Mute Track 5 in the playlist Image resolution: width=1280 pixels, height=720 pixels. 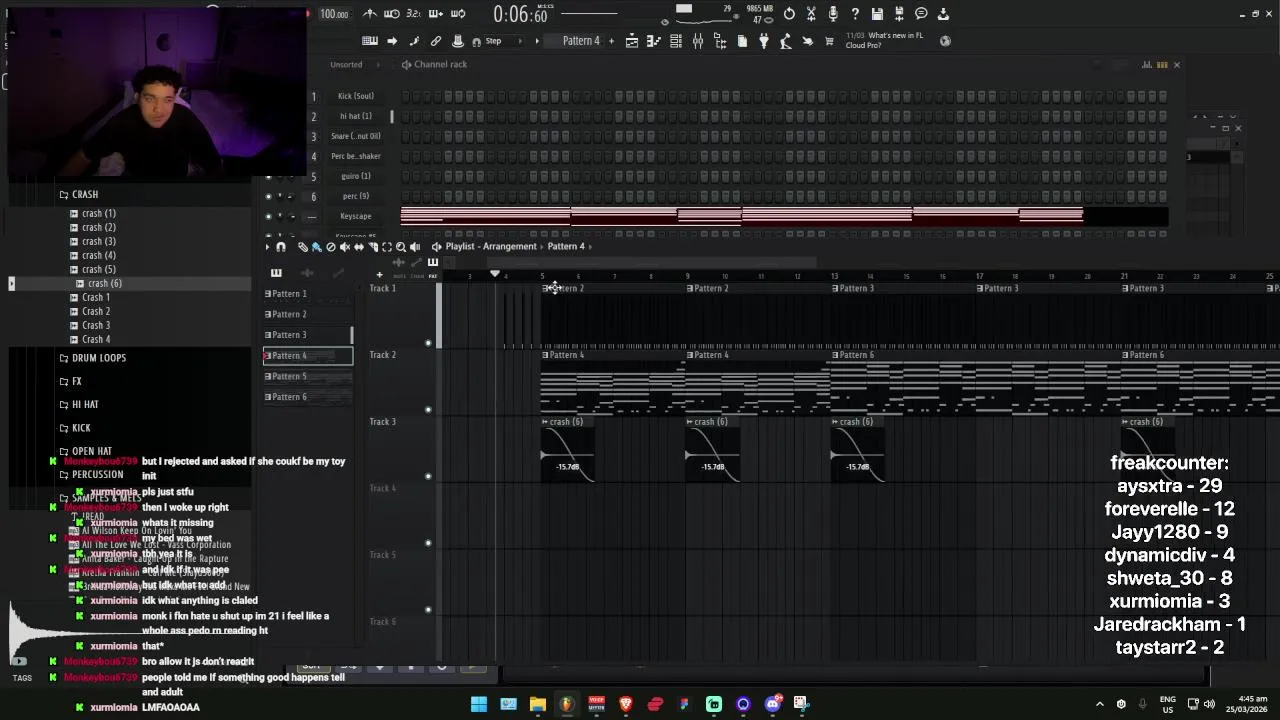[428, 609]
